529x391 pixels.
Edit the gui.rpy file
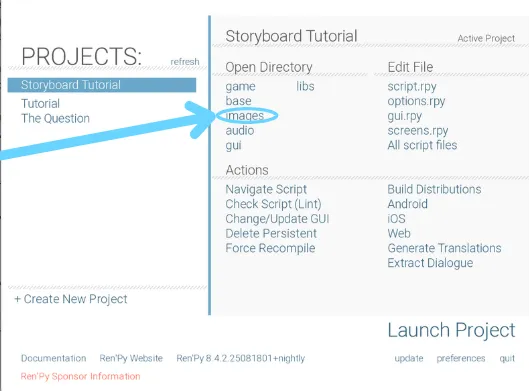(x=405, y=116)
